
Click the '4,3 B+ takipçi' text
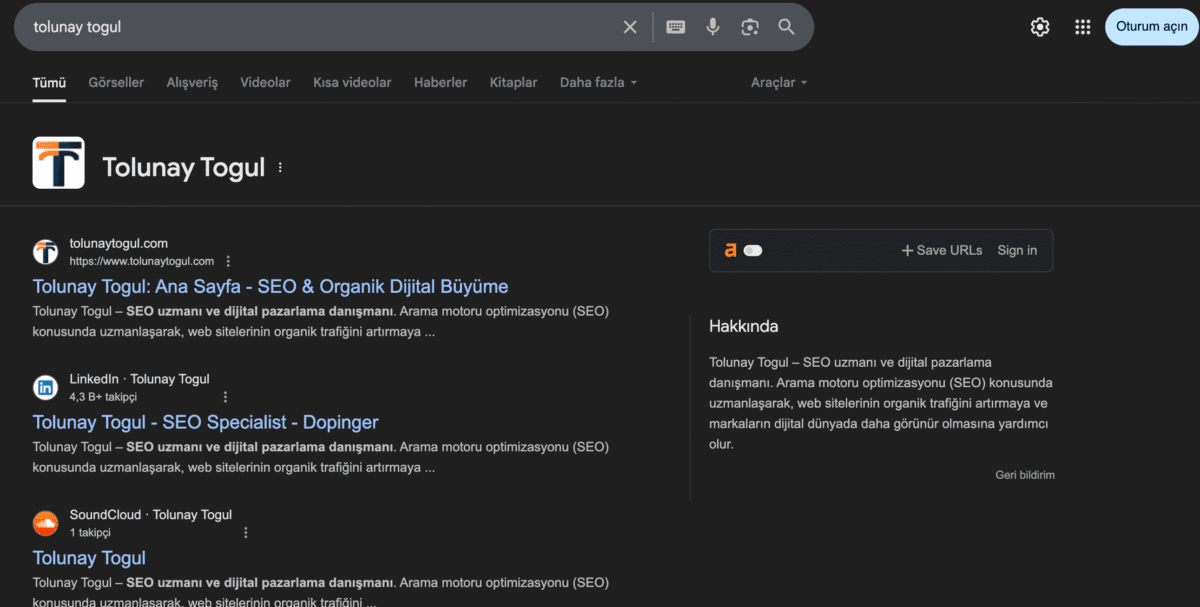pyautogui.click(x=103, y=397)
